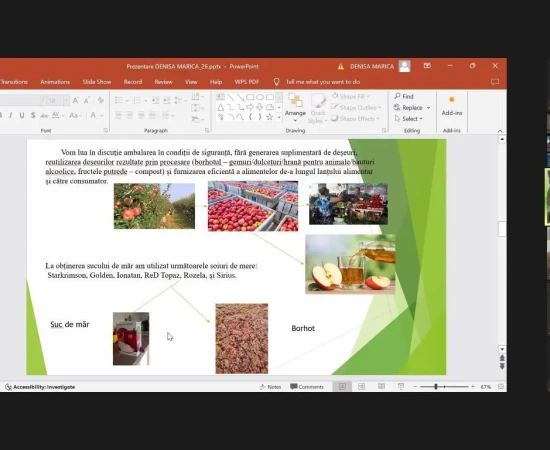Select the Isosceles Triangle shape

(x=221, y=107)
